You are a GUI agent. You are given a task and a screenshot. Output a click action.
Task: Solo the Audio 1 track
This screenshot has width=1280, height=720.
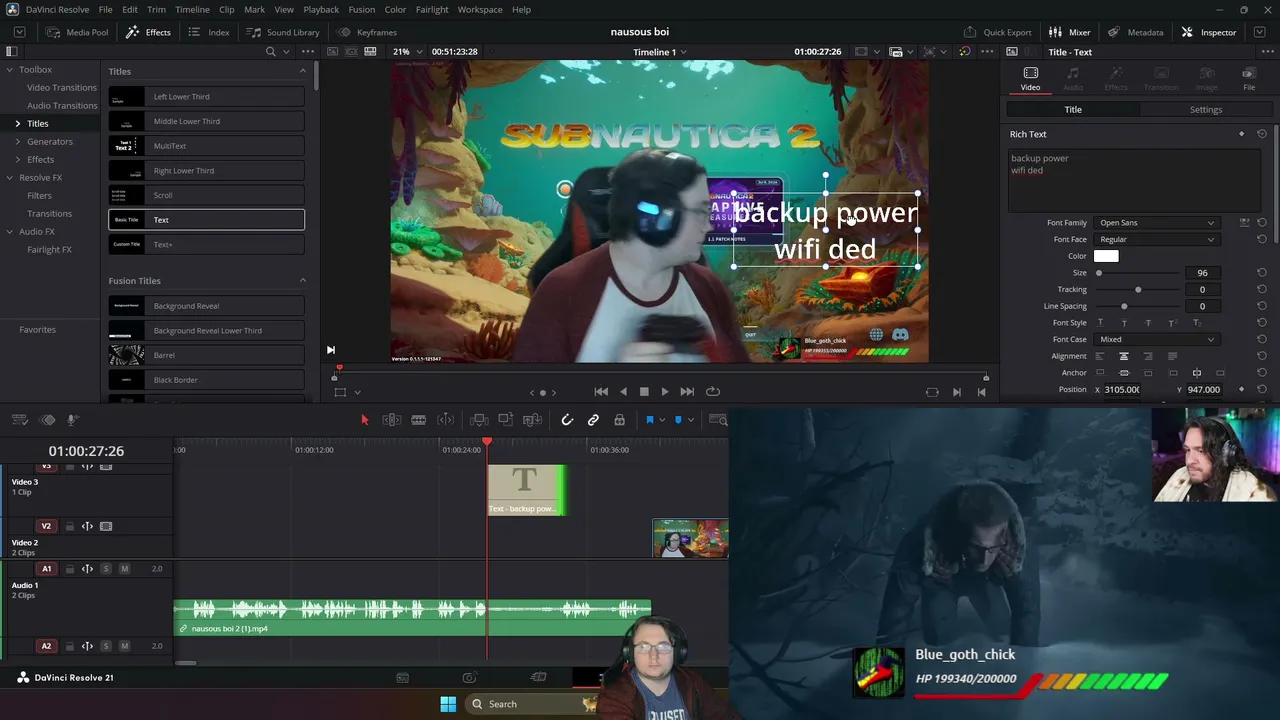tap(106, 569)
